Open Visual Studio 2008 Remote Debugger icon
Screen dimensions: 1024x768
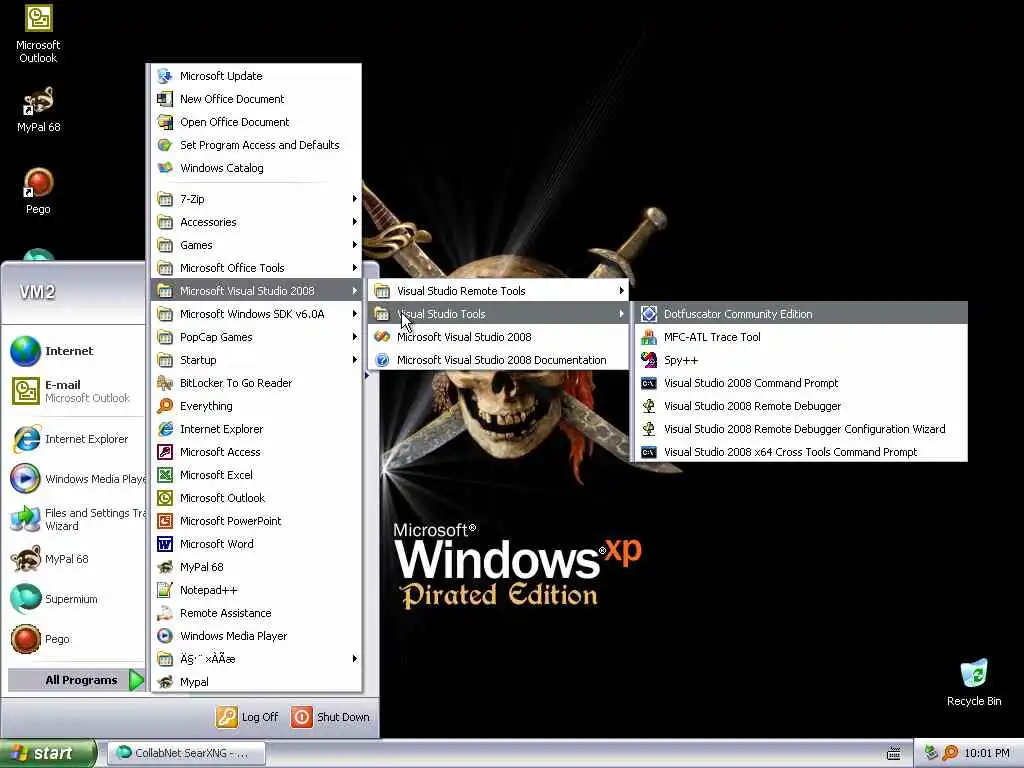point(648,406)
